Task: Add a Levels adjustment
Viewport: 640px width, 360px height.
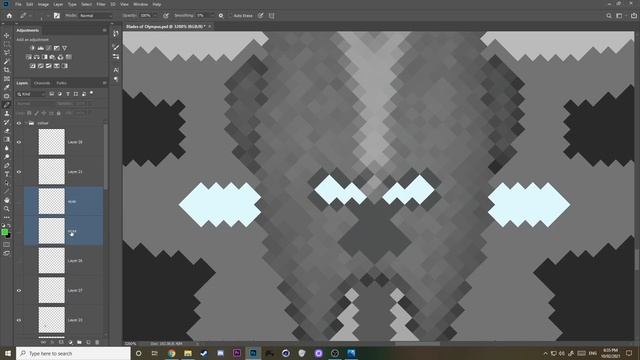Action: (x=40, y=48)
